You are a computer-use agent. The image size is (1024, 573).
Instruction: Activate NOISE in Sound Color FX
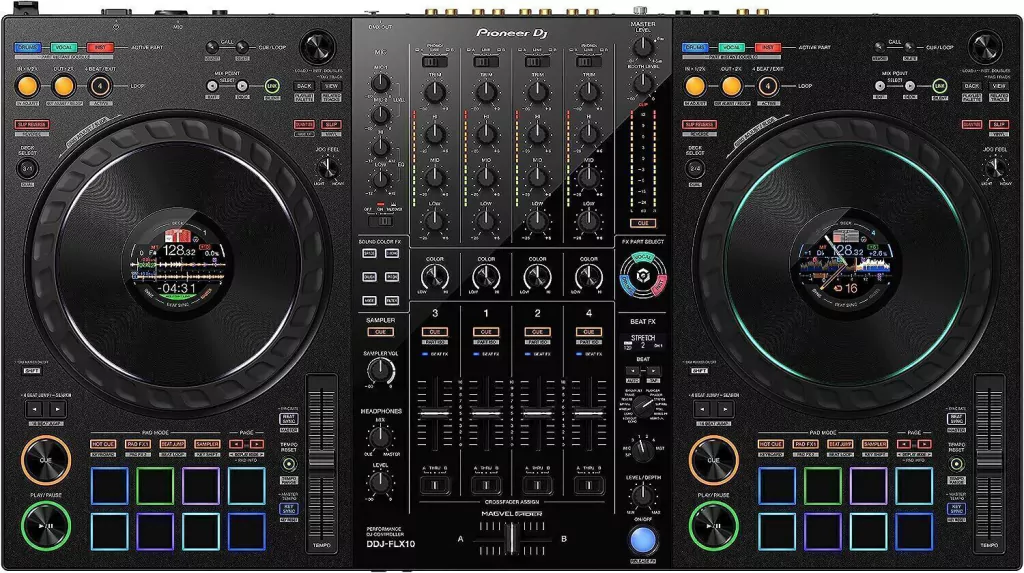(x=369, y=300)
